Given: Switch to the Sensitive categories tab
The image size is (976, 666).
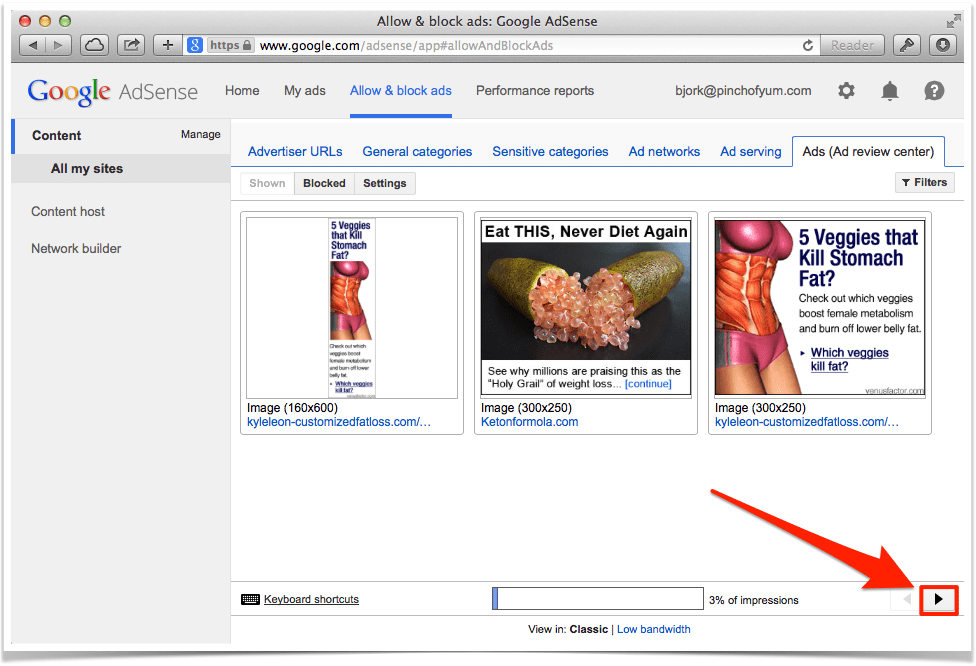Looking at the screenshot, I should [550, 151].
